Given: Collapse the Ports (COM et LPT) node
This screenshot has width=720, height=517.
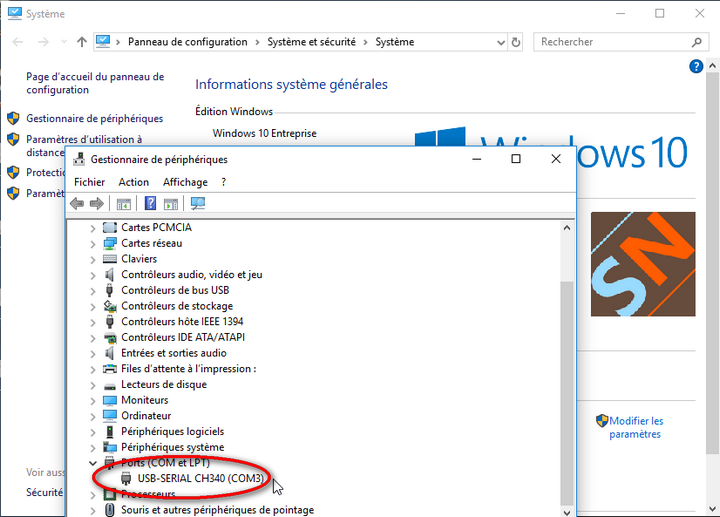Looking at the screenshot, I should coord(93,463).
